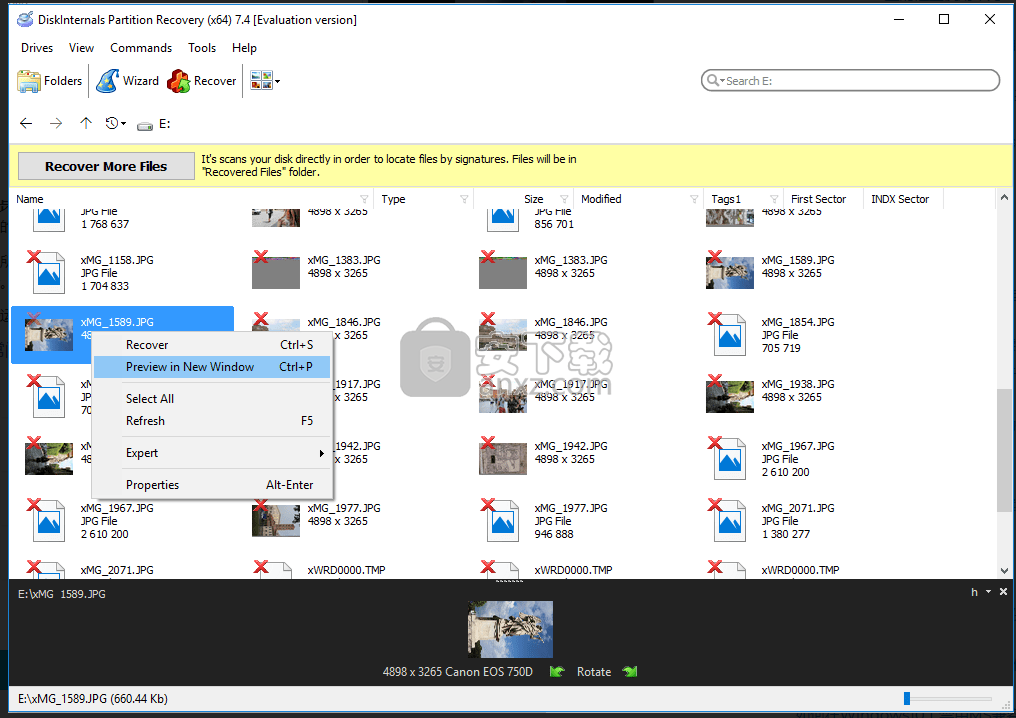Click the preview panel h button
The width and height of the screenshot is (1016, 718).
coord(974,592)
